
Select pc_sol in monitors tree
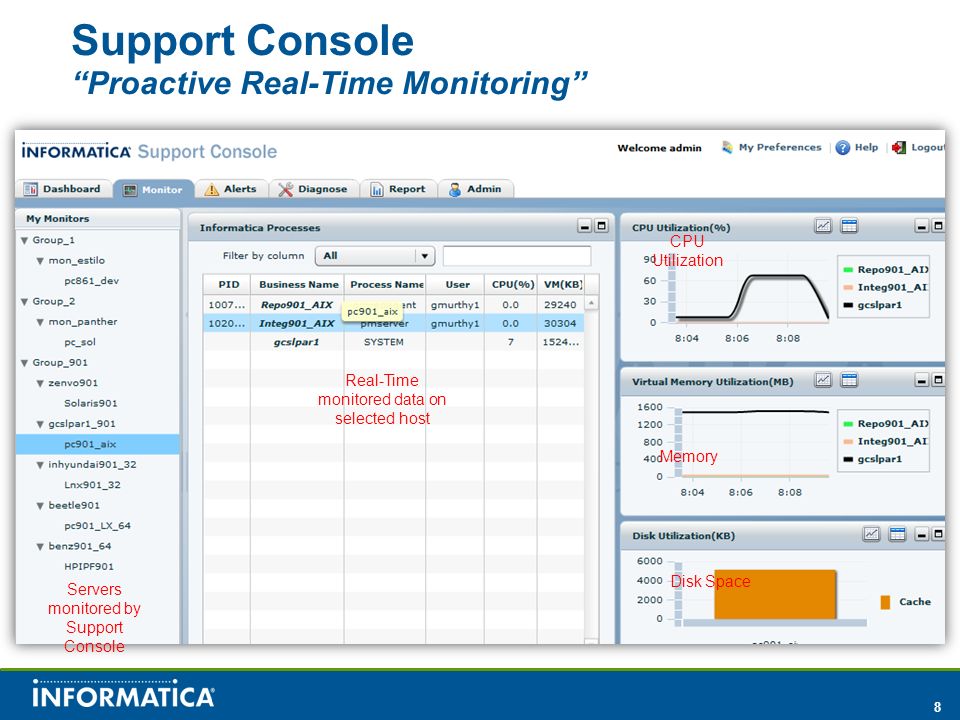click(80, 342)
